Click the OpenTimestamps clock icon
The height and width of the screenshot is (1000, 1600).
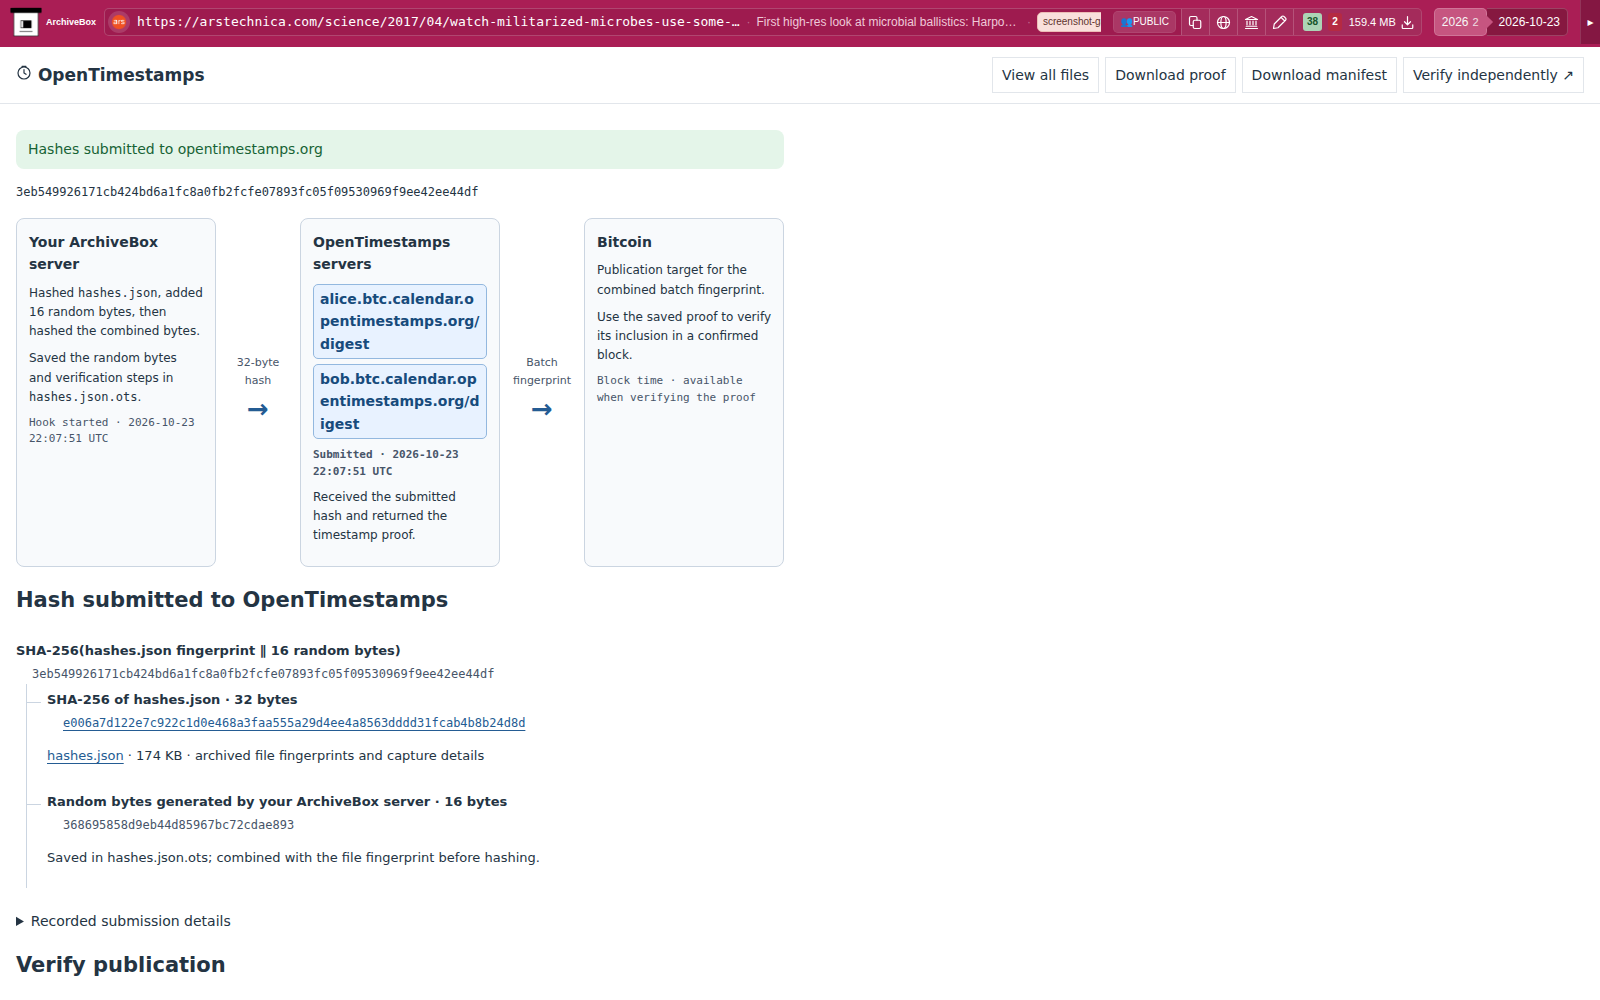coord(24,73)
